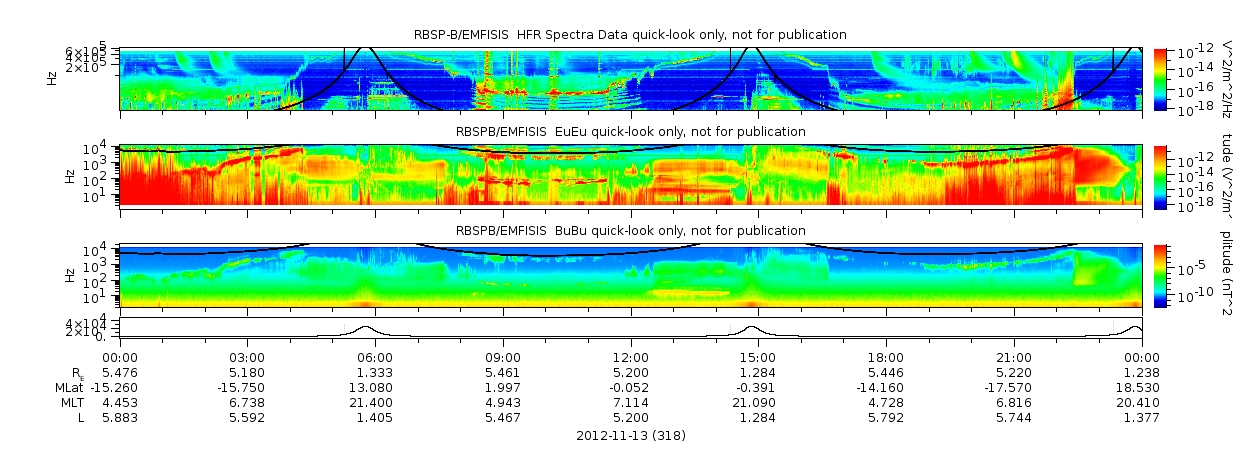Click the MLat row label
This screenshot has width=1250, height=449.
[71, 388]
